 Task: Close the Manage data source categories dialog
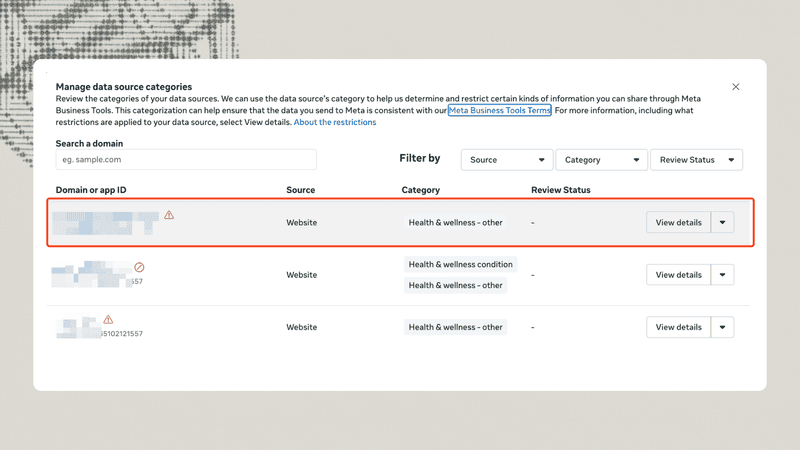pyautogui.click(x=735, y=87)
